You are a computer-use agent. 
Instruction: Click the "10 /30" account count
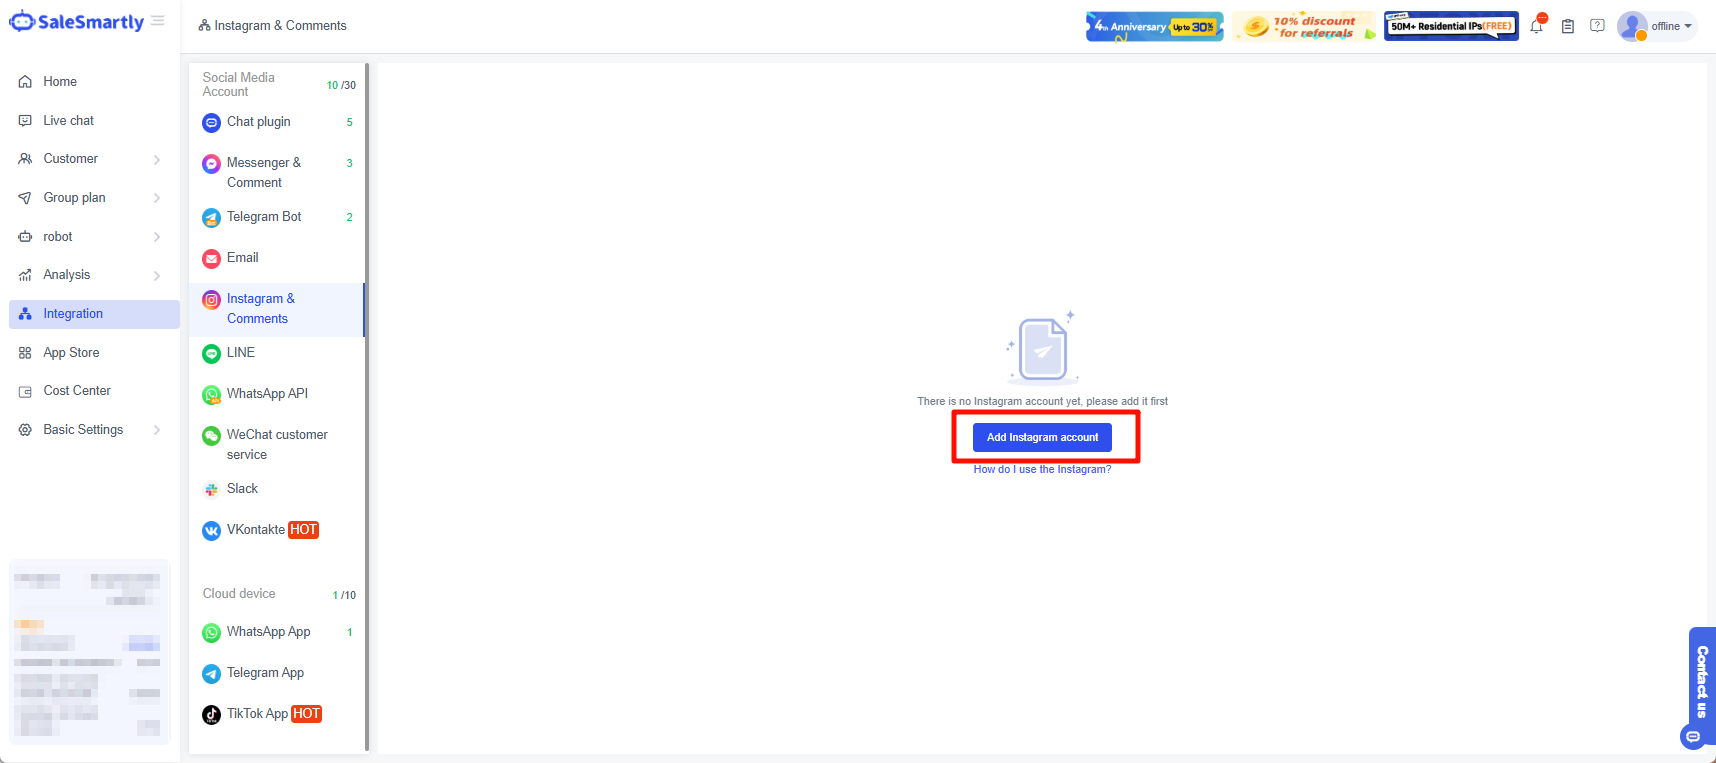(x=341, y=86)
